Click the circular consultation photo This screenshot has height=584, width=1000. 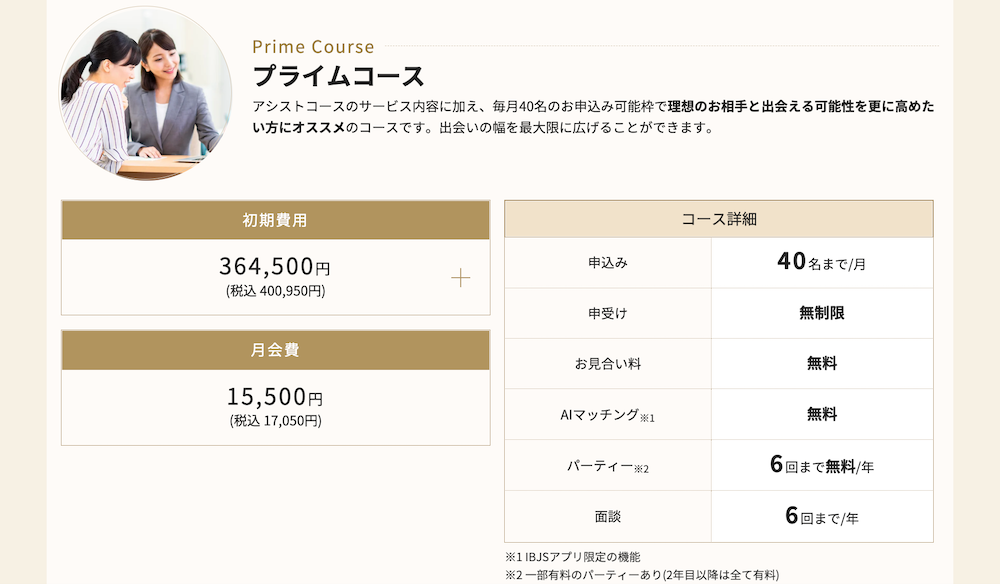[x=146, y=94]
